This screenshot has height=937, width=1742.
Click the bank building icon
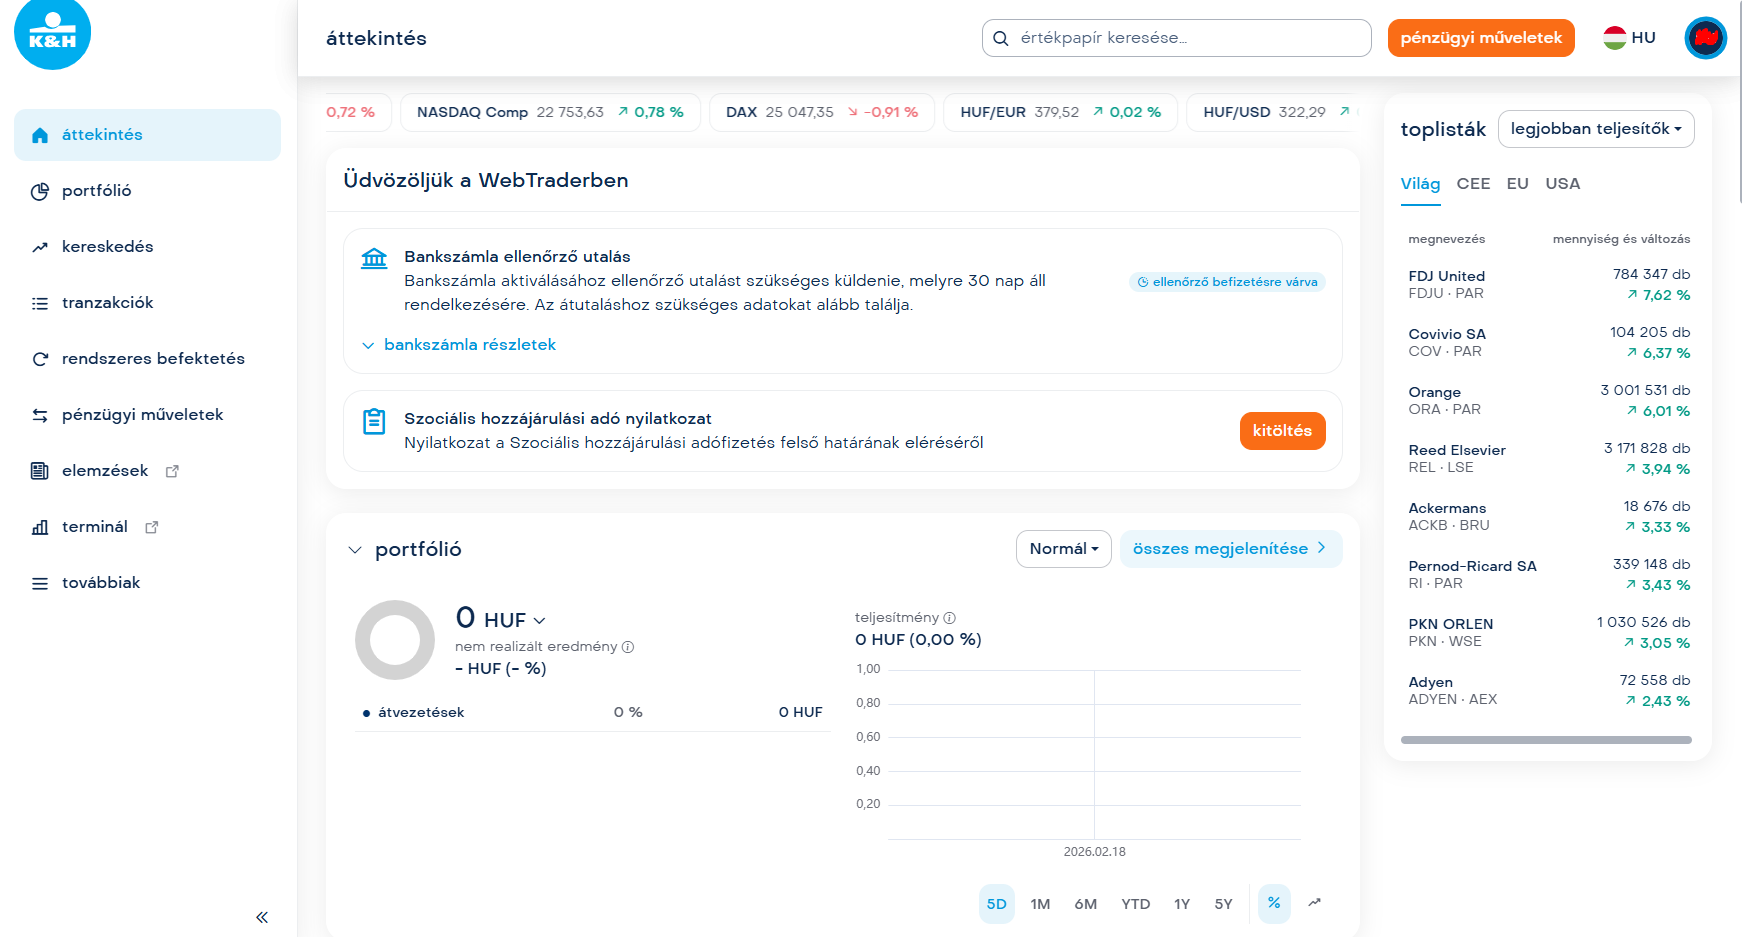tap(374, 258)
